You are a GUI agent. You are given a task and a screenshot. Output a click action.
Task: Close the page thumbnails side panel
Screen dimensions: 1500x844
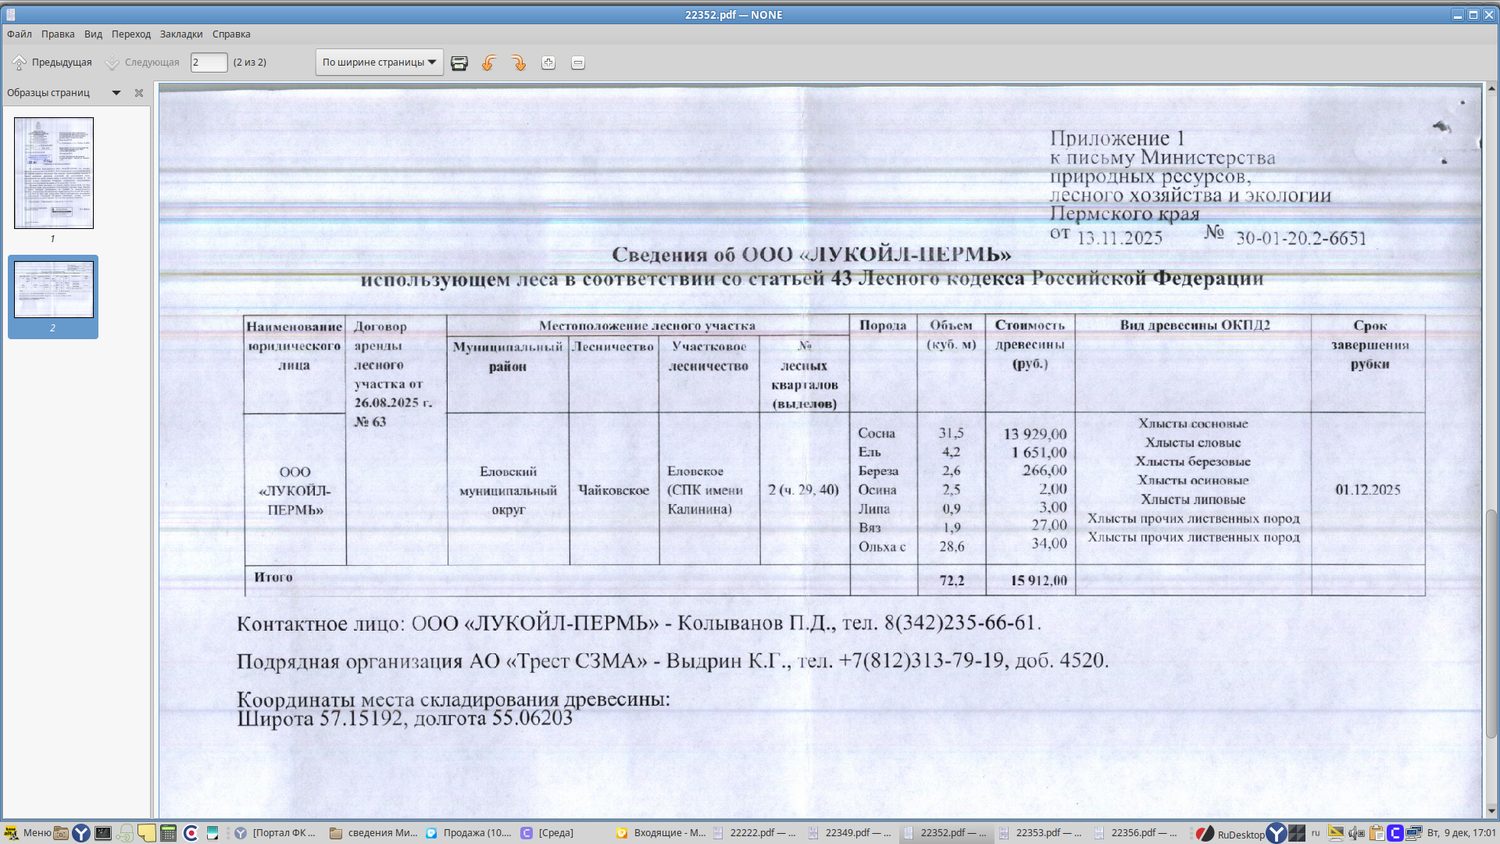tap(139, 93)
